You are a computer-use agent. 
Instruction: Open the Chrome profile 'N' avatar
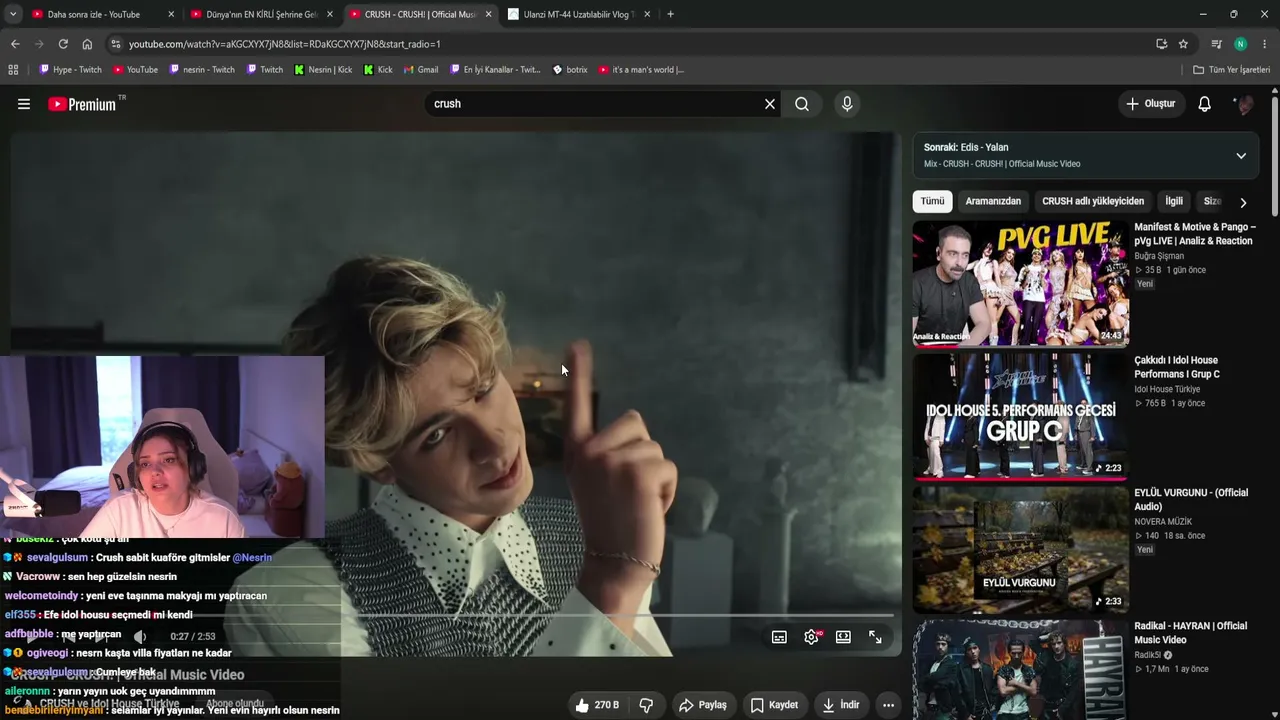(x=1240, y=44)
